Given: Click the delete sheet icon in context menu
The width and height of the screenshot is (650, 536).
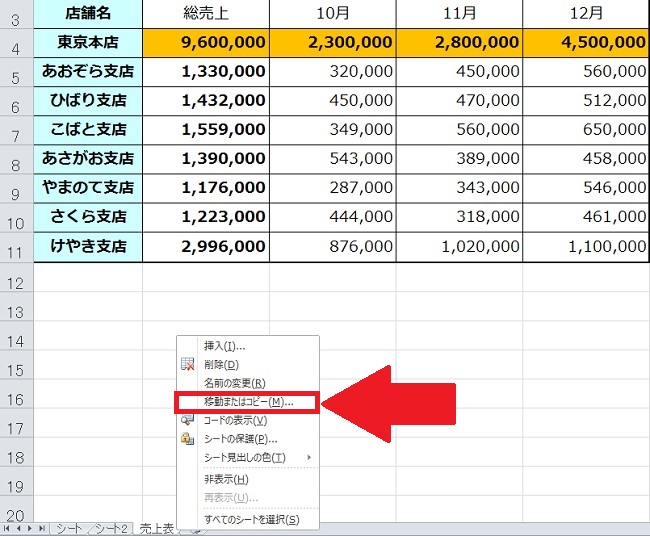Looking at the screenshot, I should 187,365.
